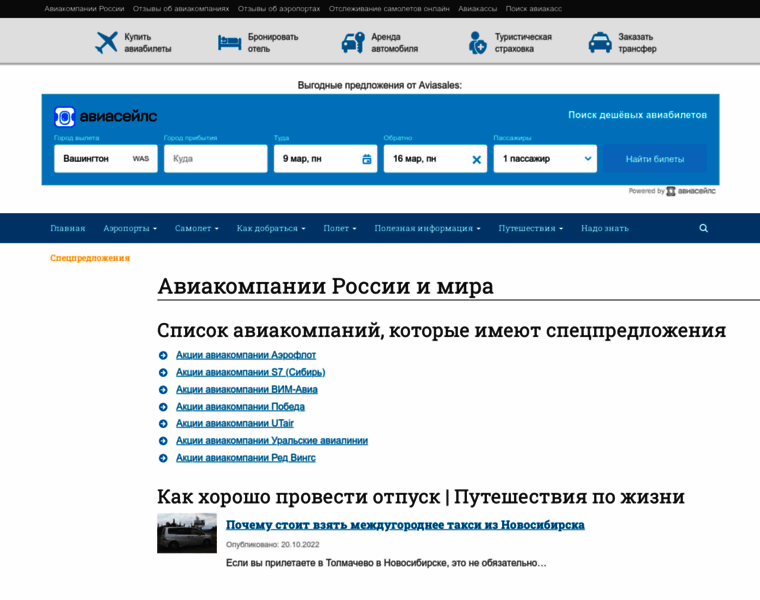The image size is (760, 600).
Task: Open the Novosibirsk taxi article thumbnail
Action: point(187,533)
